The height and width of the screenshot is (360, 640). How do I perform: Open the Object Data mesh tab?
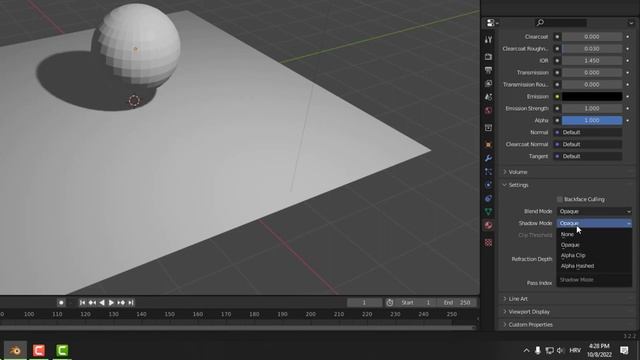click(489, 211)
